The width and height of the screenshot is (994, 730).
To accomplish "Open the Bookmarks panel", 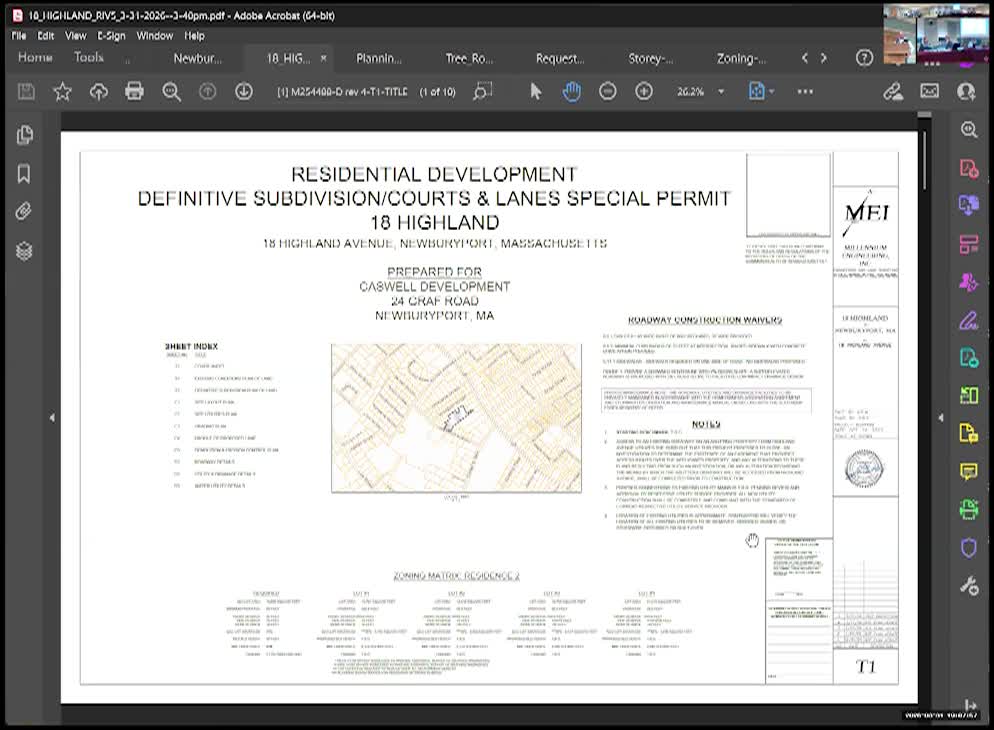I will [23, 172].
